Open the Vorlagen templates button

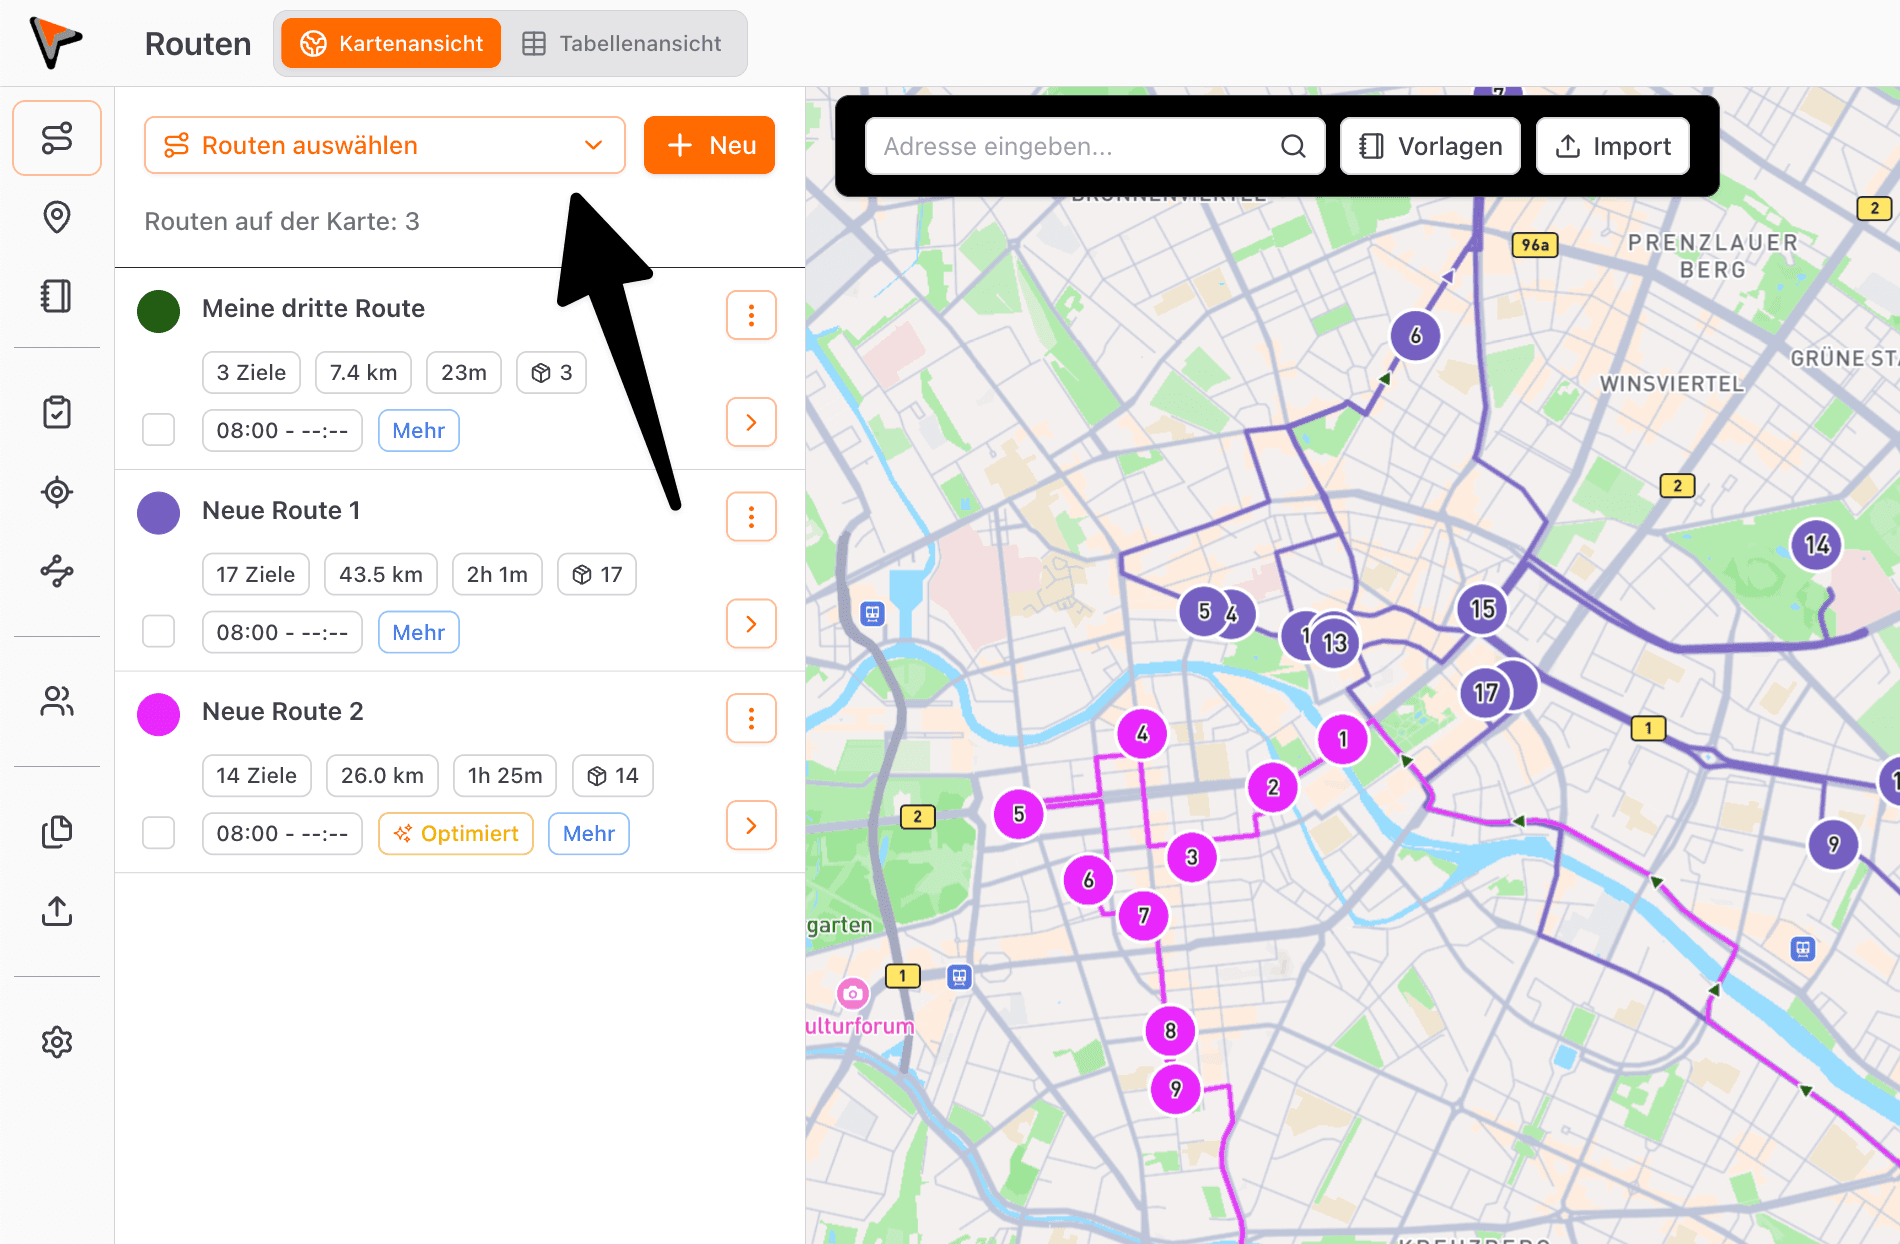pos(1430,147)
